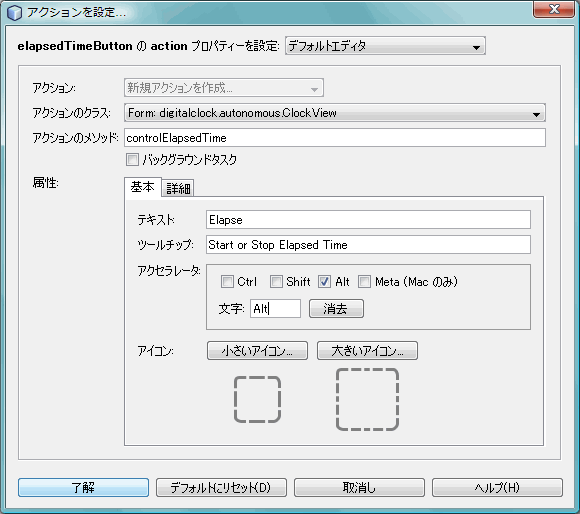The height and width of the screenshot is (514, 580).
Task: Uncheck the Alt accelerator checkbox
Action: (x=324, y=282)
